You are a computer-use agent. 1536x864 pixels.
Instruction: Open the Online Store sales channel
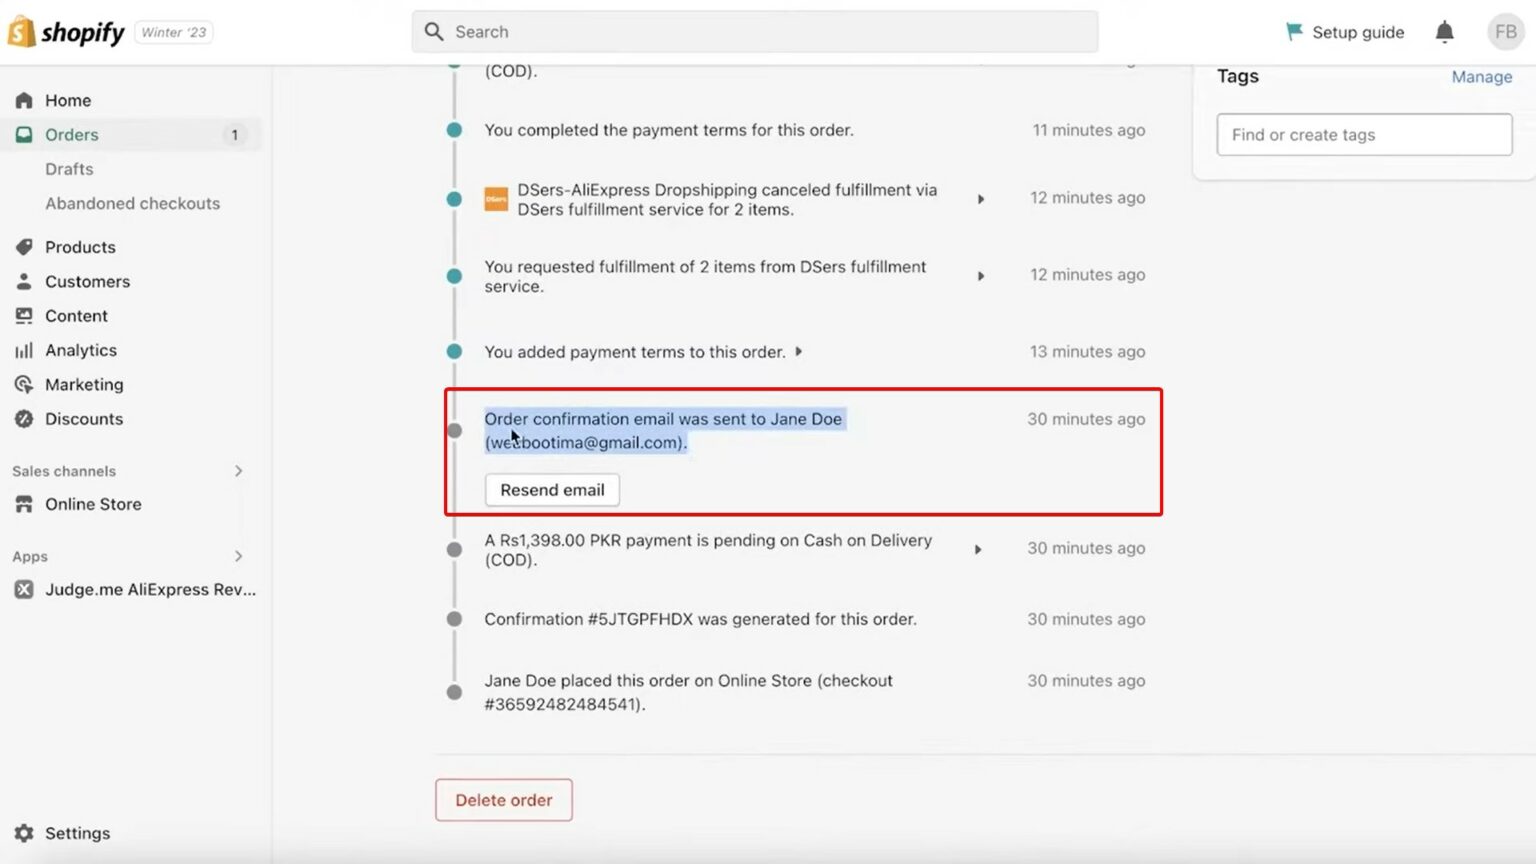[93, 504]
